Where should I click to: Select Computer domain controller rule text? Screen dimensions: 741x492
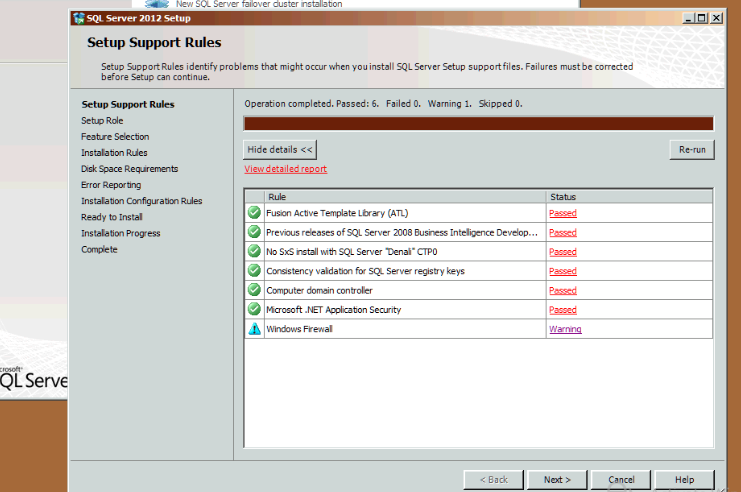(x=319, y=291)
